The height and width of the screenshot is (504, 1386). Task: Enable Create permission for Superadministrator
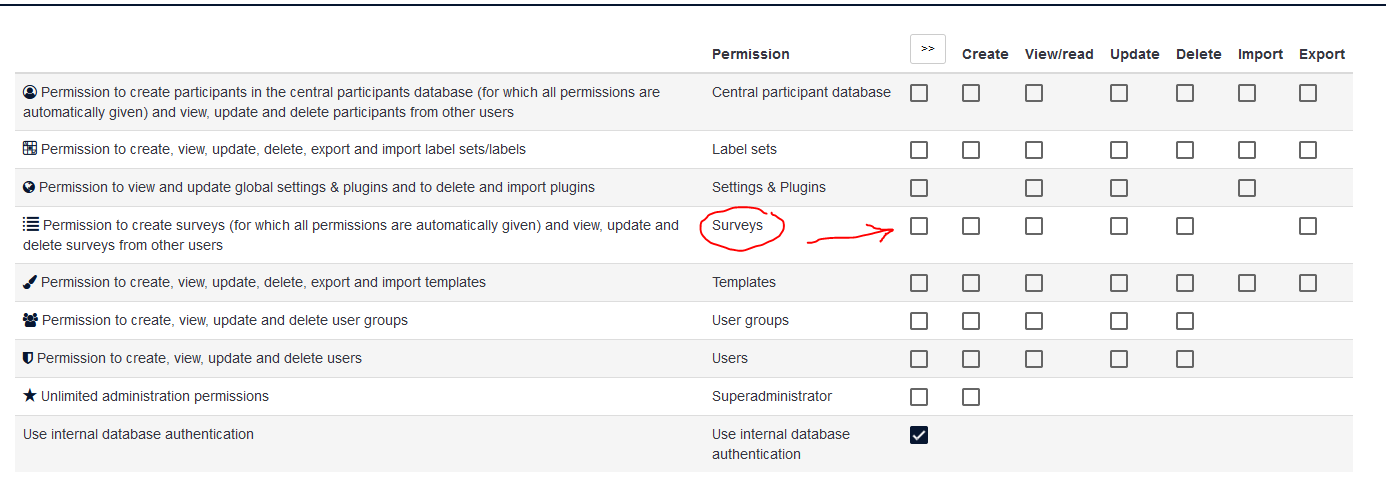(x=971, y=397)
